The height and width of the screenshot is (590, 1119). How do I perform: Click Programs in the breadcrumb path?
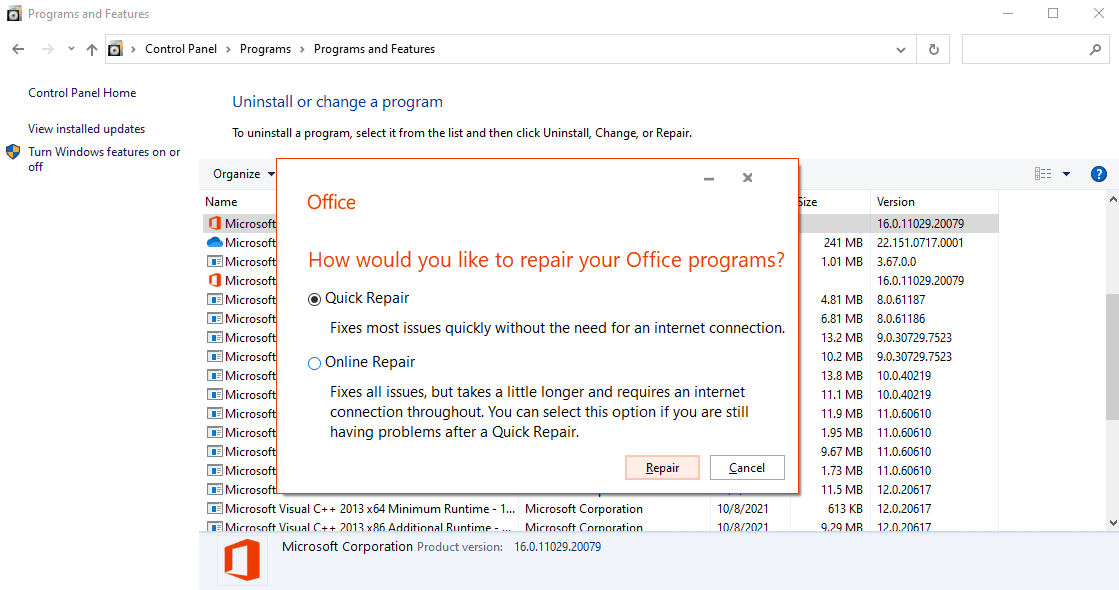265,49
